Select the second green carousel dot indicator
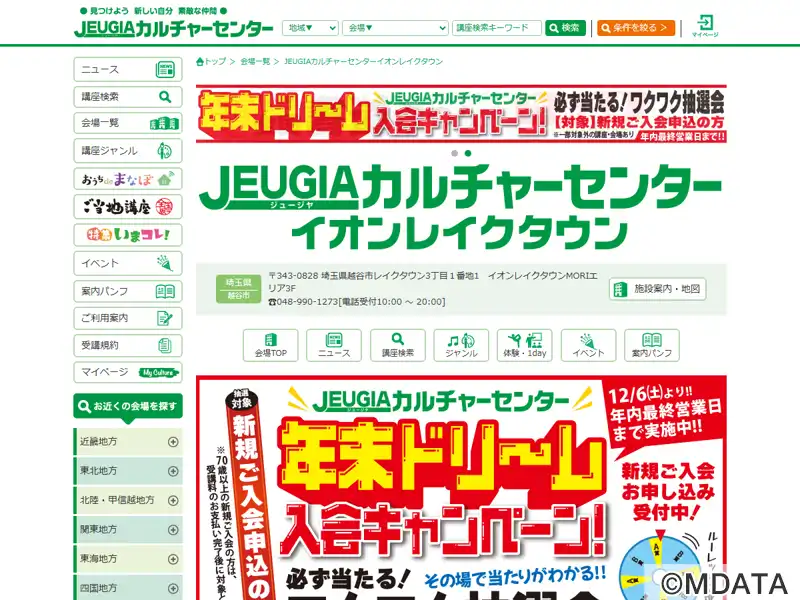Screen dimensions: 800x600 [468, 153]
